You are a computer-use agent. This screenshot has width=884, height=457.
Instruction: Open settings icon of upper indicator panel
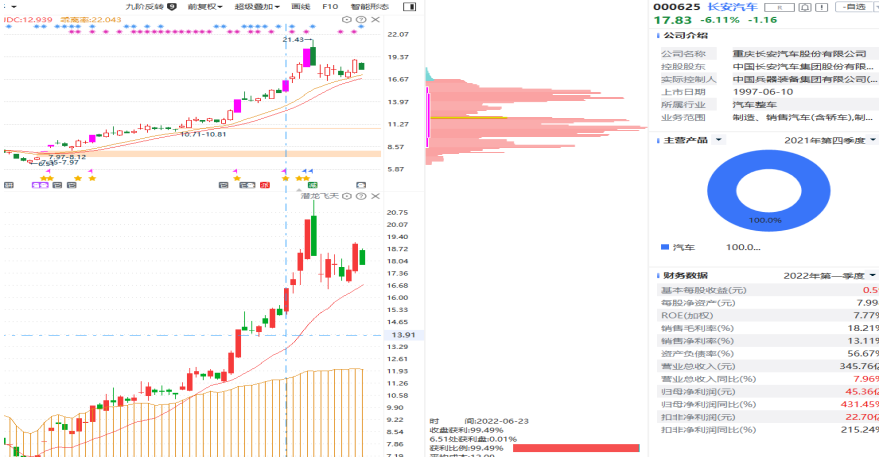(347, 20)
